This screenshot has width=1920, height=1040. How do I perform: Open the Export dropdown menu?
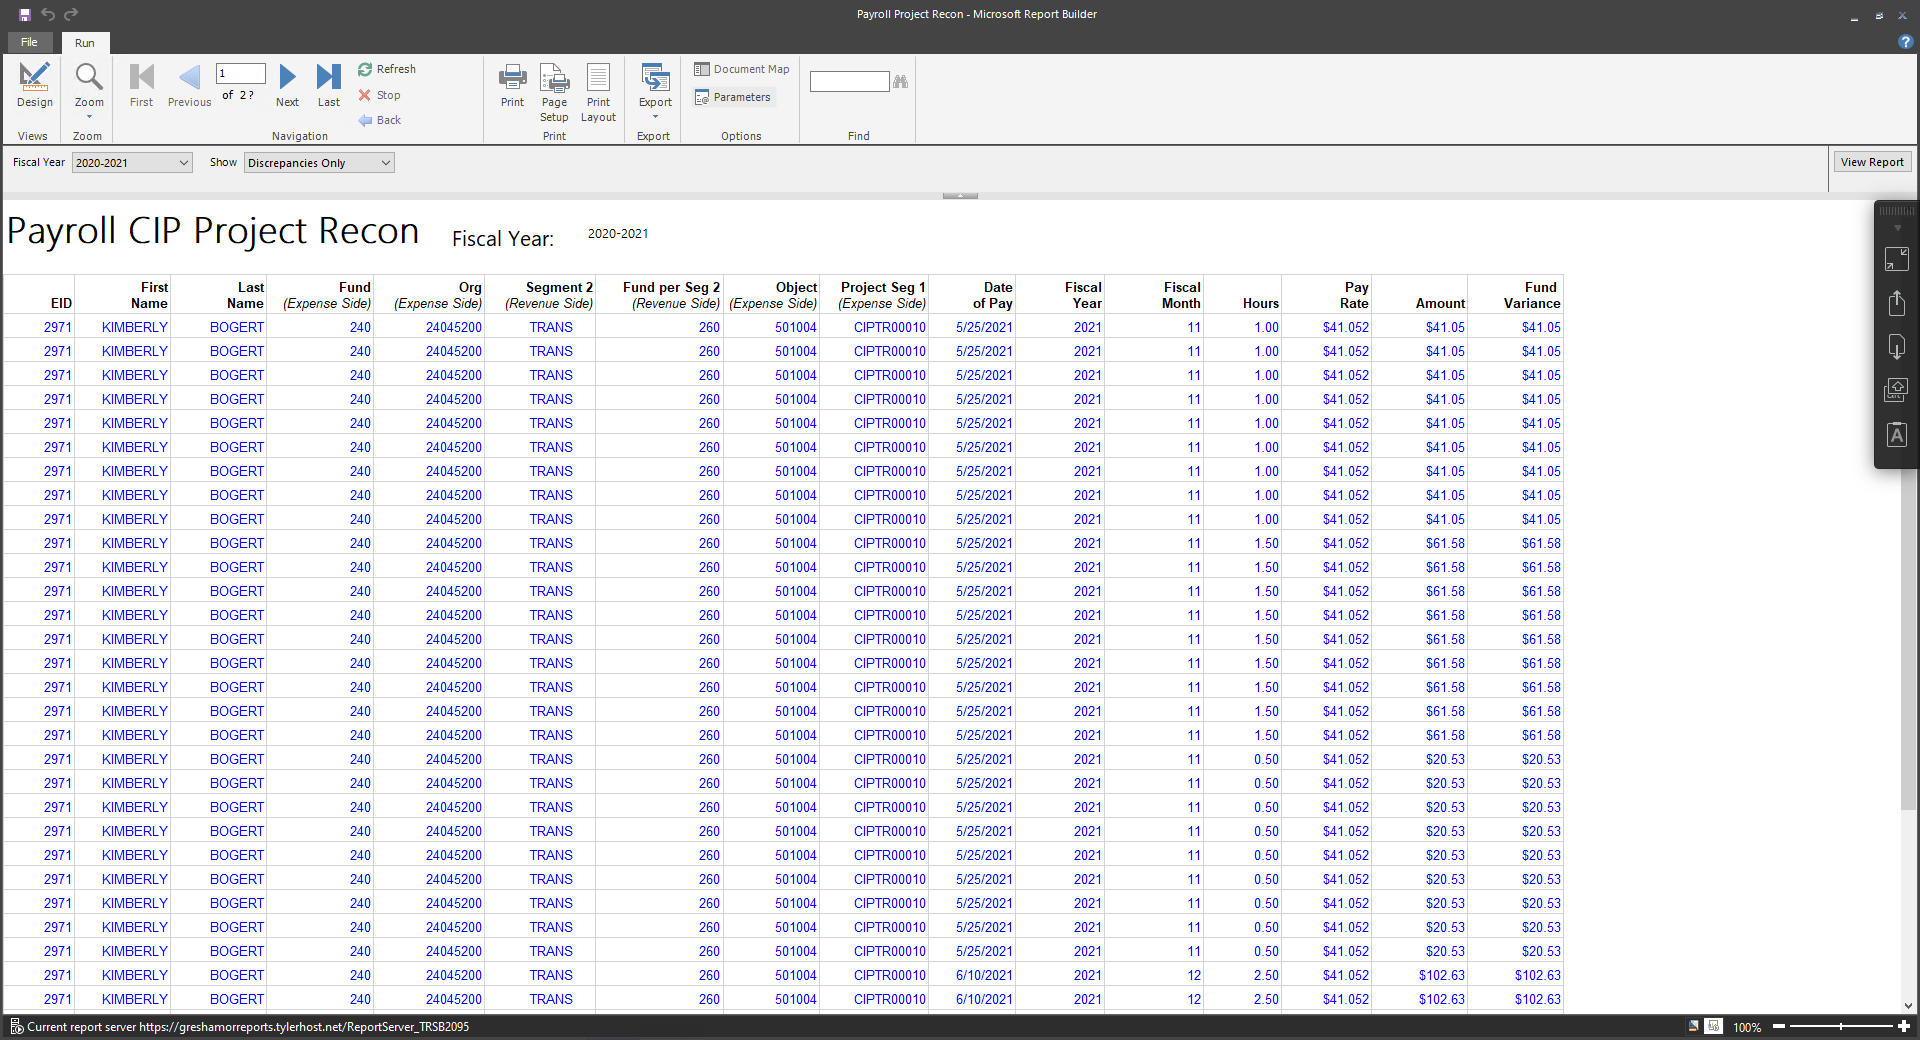(655, 92)
